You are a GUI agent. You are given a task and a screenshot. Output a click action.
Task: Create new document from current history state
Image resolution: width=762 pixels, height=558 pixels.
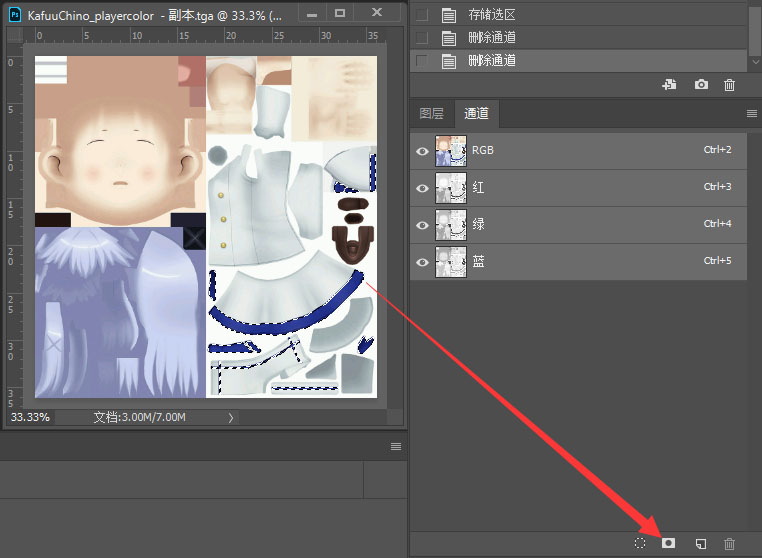(x=669, y=85)
